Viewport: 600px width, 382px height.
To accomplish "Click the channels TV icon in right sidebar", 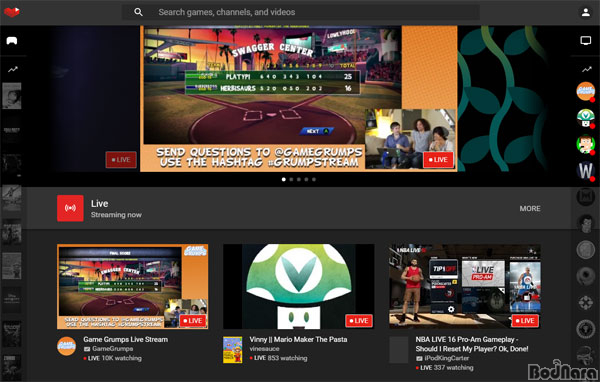I will pos(585,41).
